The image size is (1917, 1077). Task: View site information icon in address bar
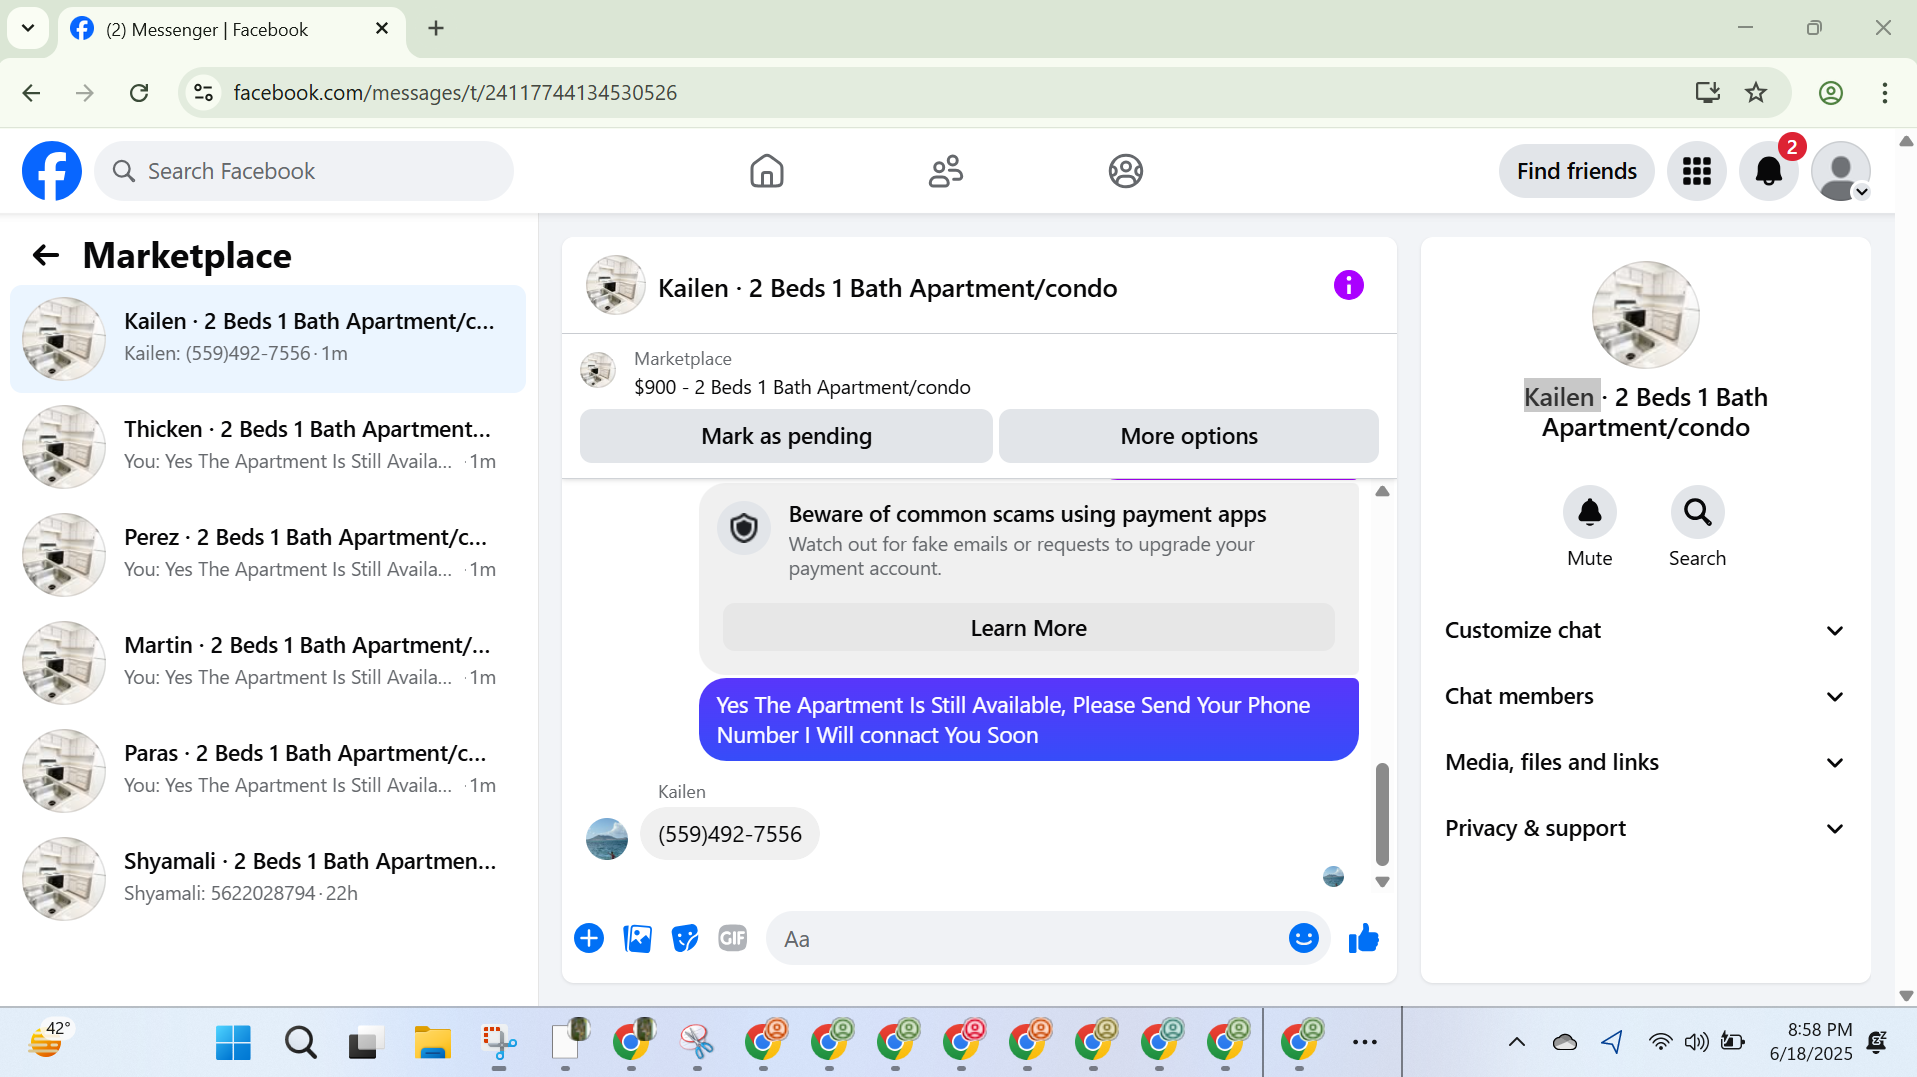(x=203, y=93)
